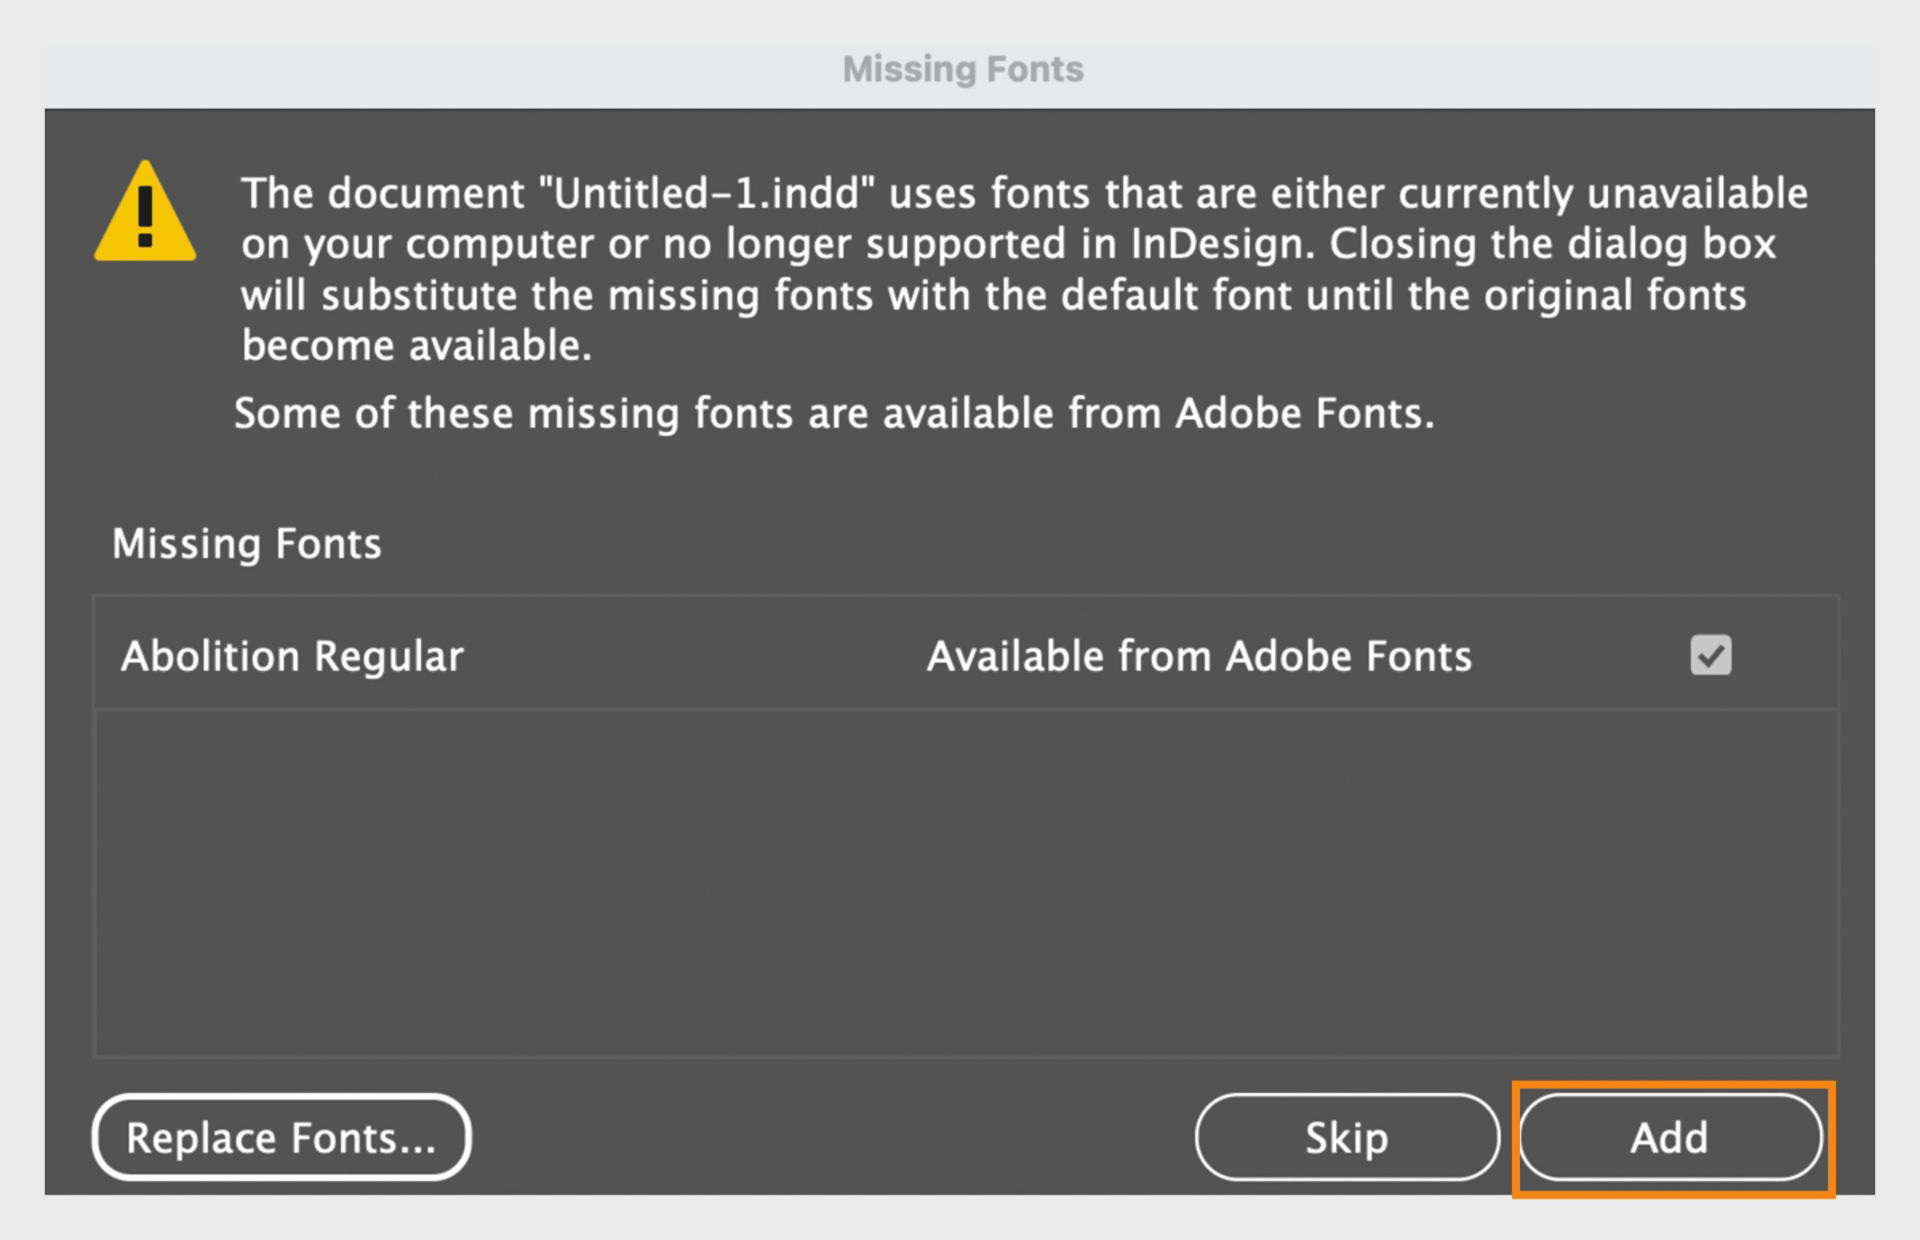This screenshot has width=1920, height=1240.
Task: Select the Missing Fonts section header
Action: tap(246, 543)
